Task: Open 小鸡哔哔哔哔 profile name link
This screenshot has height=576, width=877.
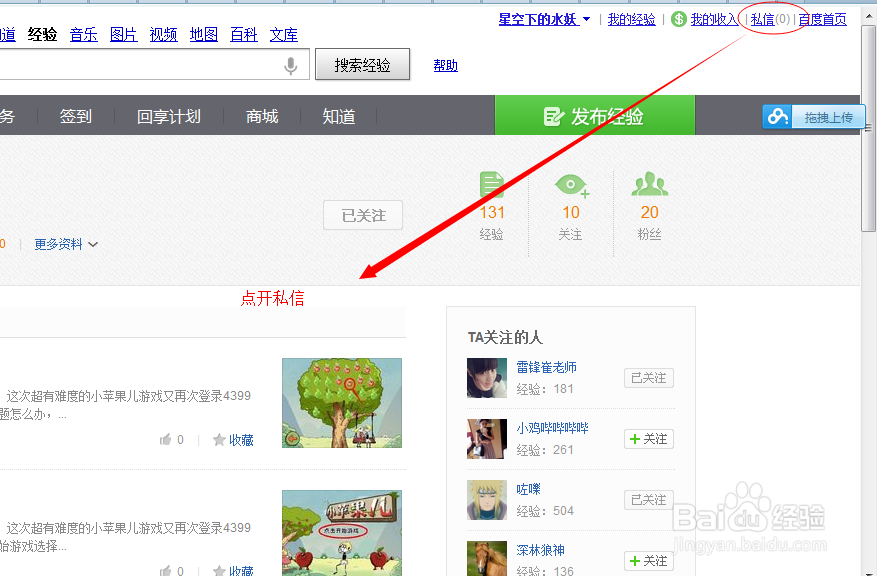Action: [553, 428]
